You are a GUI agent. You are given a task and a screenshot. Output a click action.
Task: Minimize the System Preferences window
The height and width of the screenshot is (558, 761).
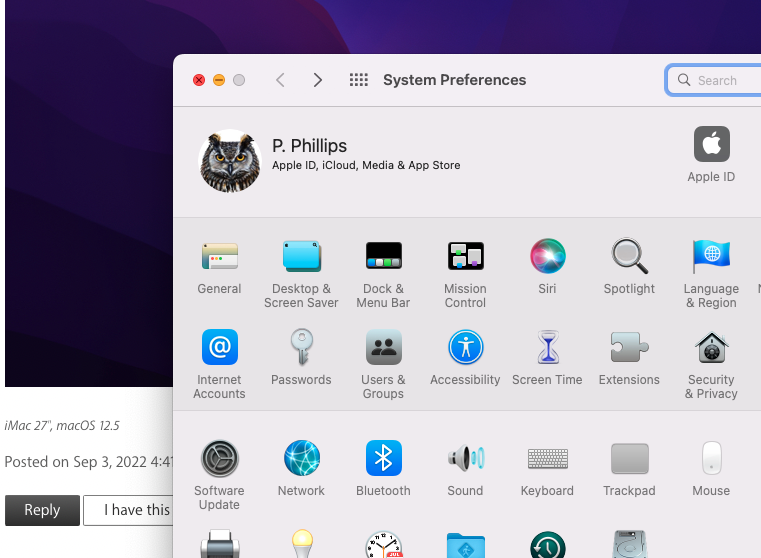pyautogui.click(x=219, y=80)
